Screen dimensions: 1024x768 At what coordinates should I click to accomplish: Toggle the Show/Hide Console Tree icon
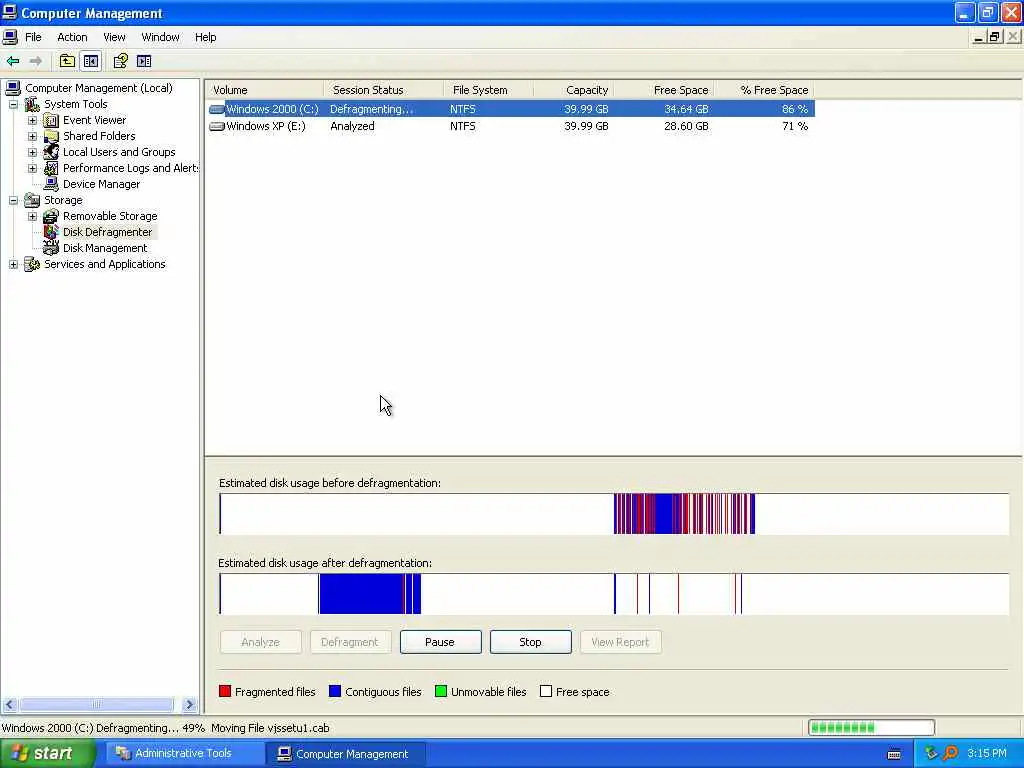[x=91, y=61]
